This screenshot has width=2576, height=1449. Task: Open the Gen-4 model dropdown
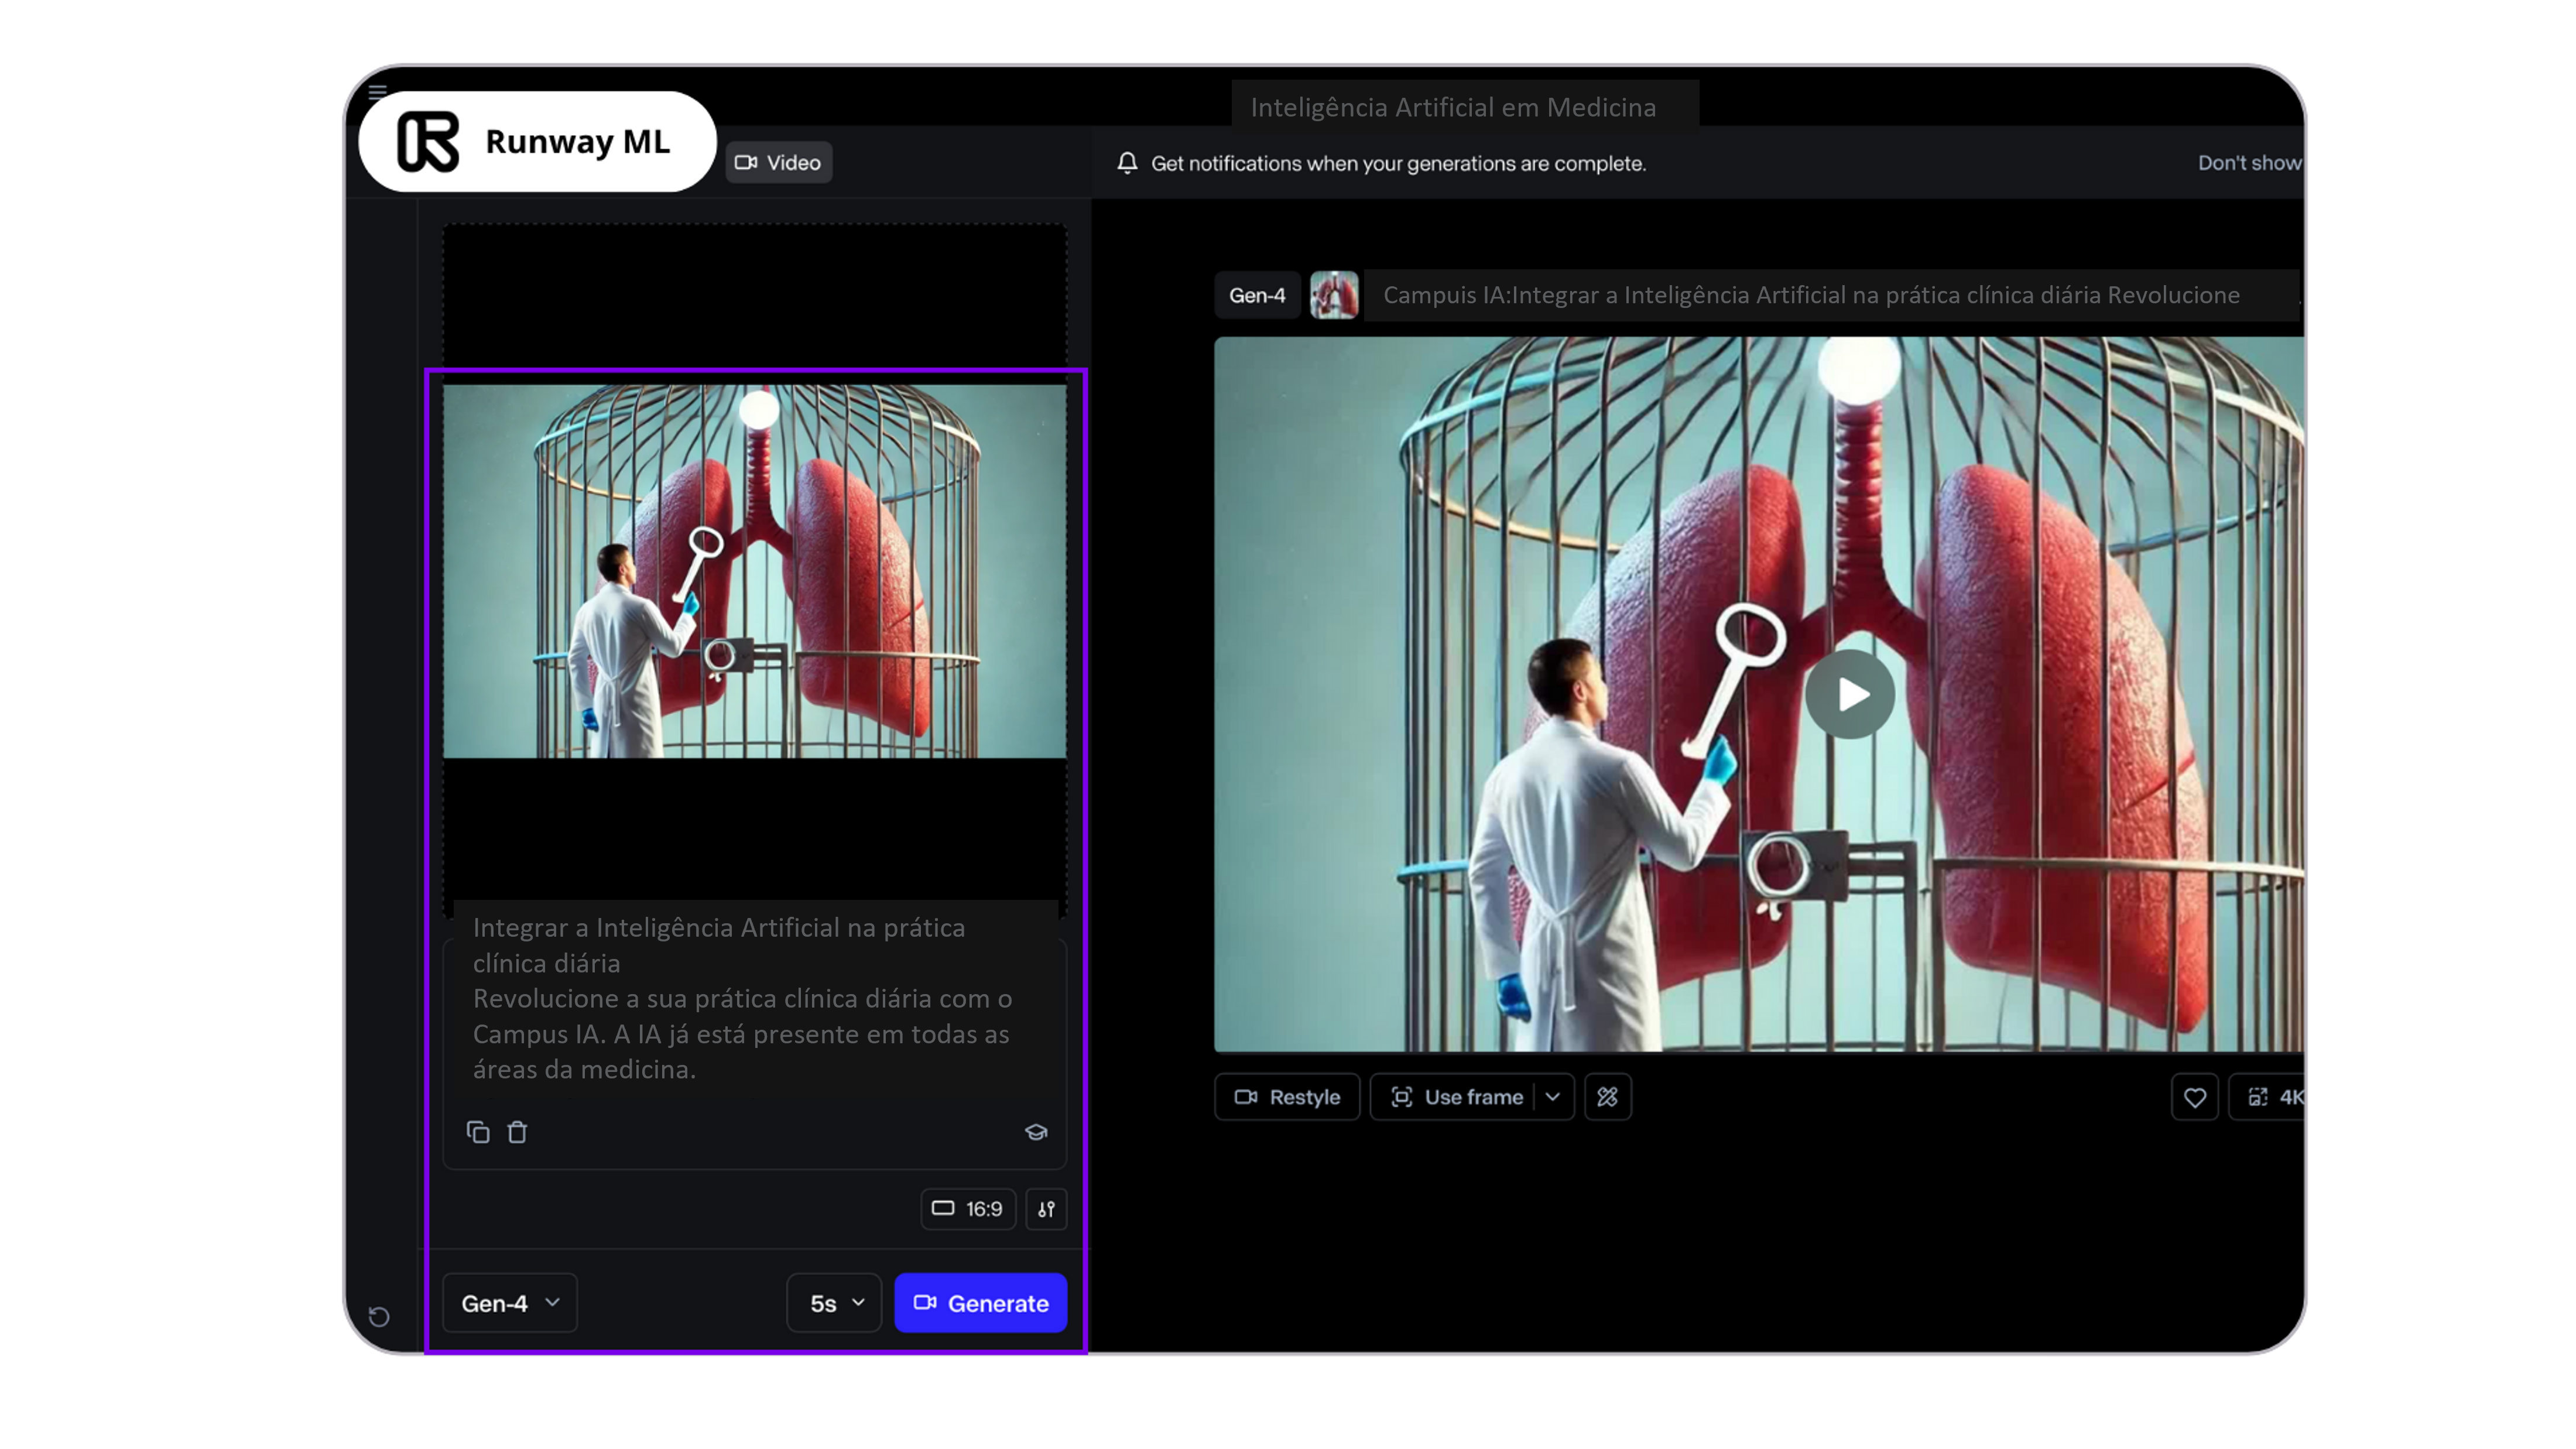[509, 1303]
